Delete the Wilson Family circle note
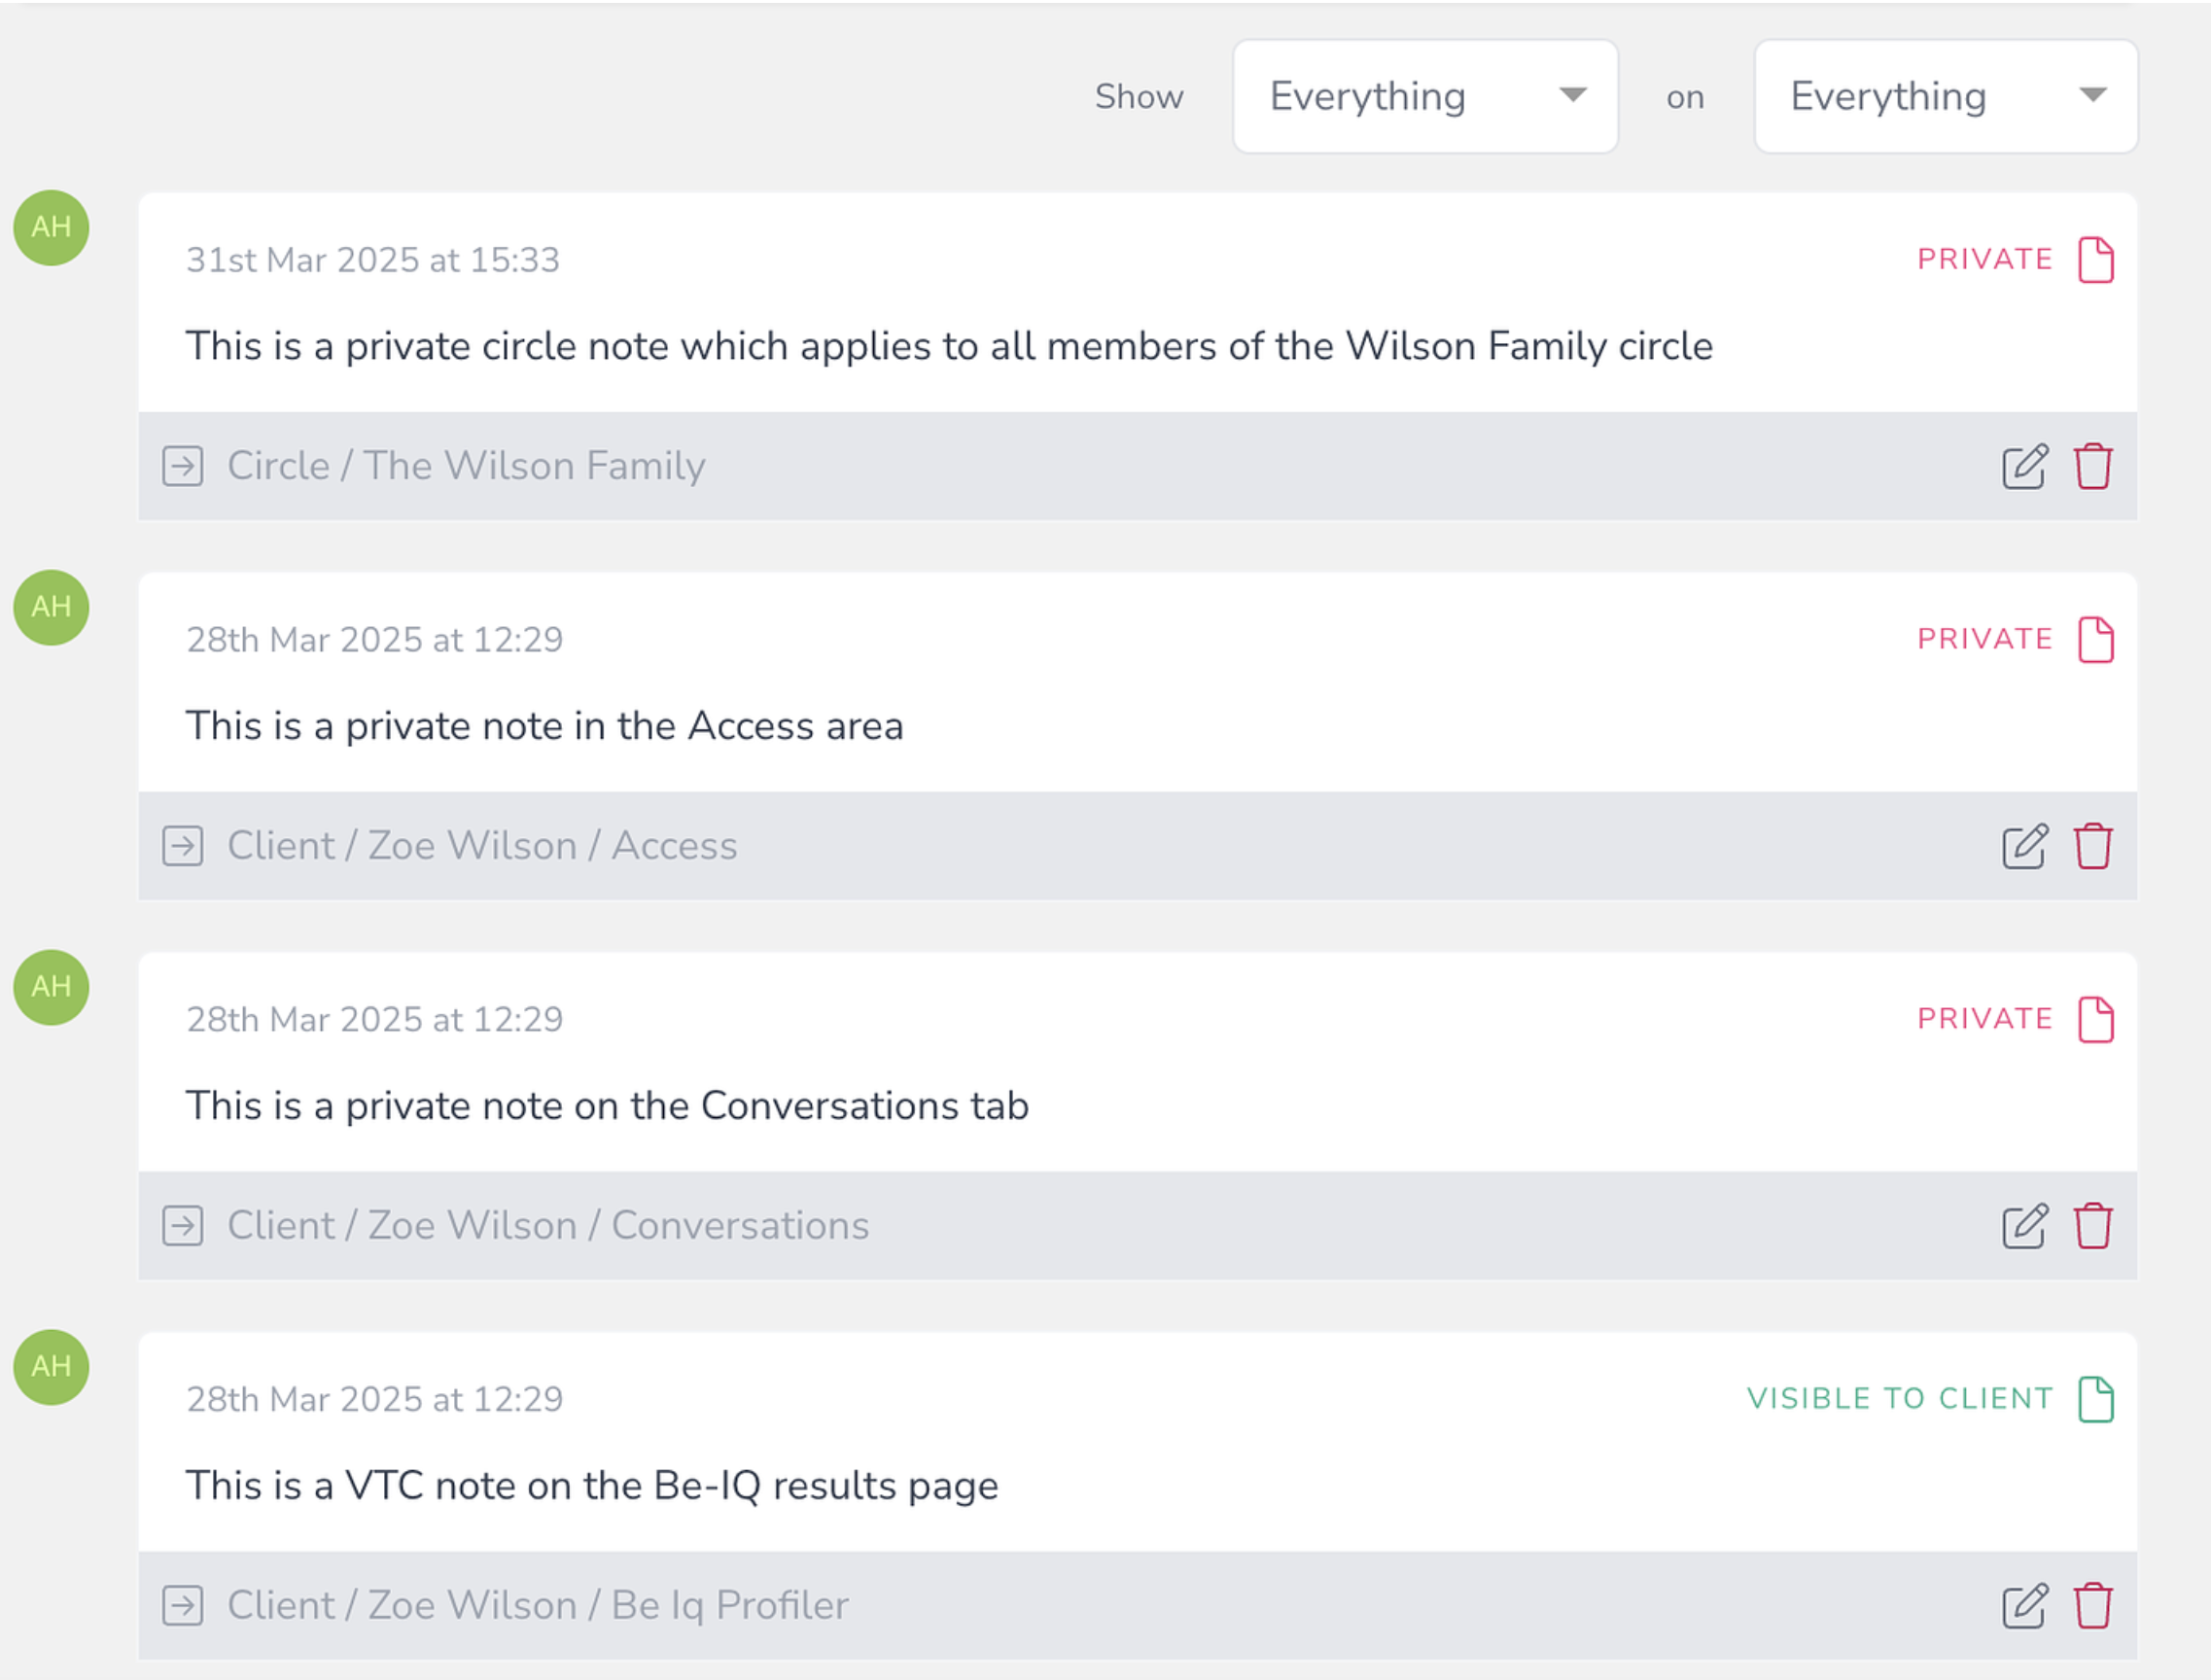This screenshot has width=2211, height=1680. (2092, 466)
